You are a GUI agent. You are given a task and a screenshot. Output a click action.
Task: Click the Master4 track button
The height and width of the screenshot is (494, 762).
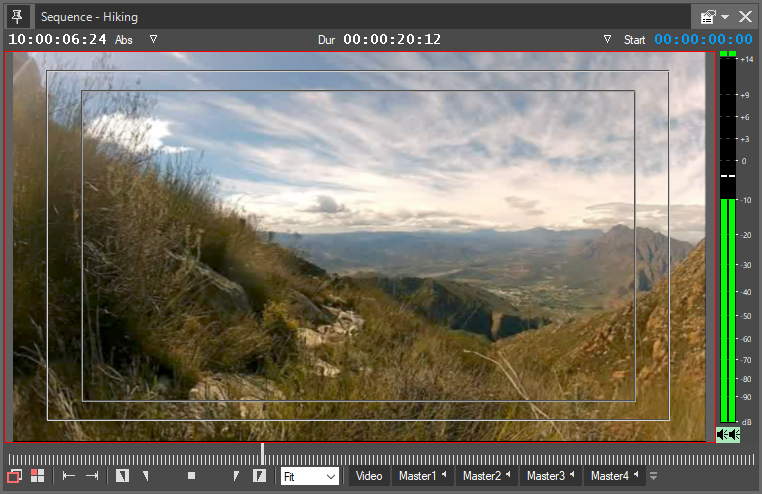pyautogui.click(x=614, y=477)
